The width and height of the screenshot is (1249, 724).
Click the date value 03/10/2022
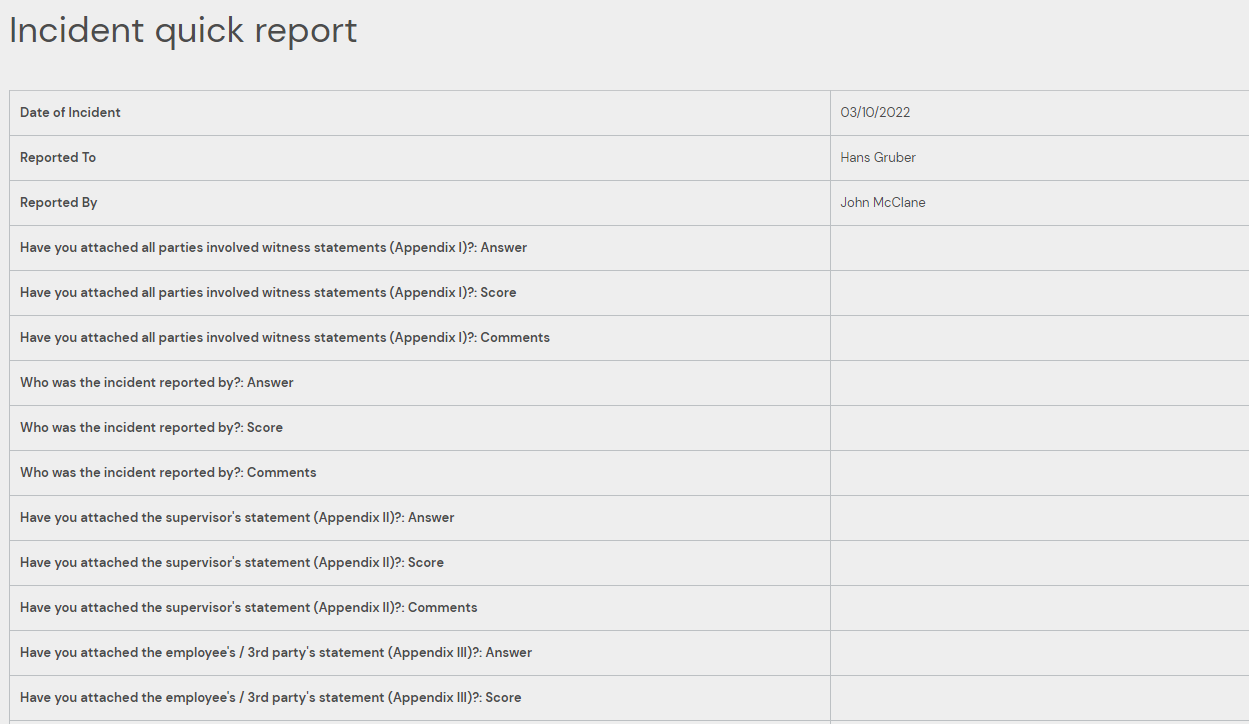click(875, 113)
